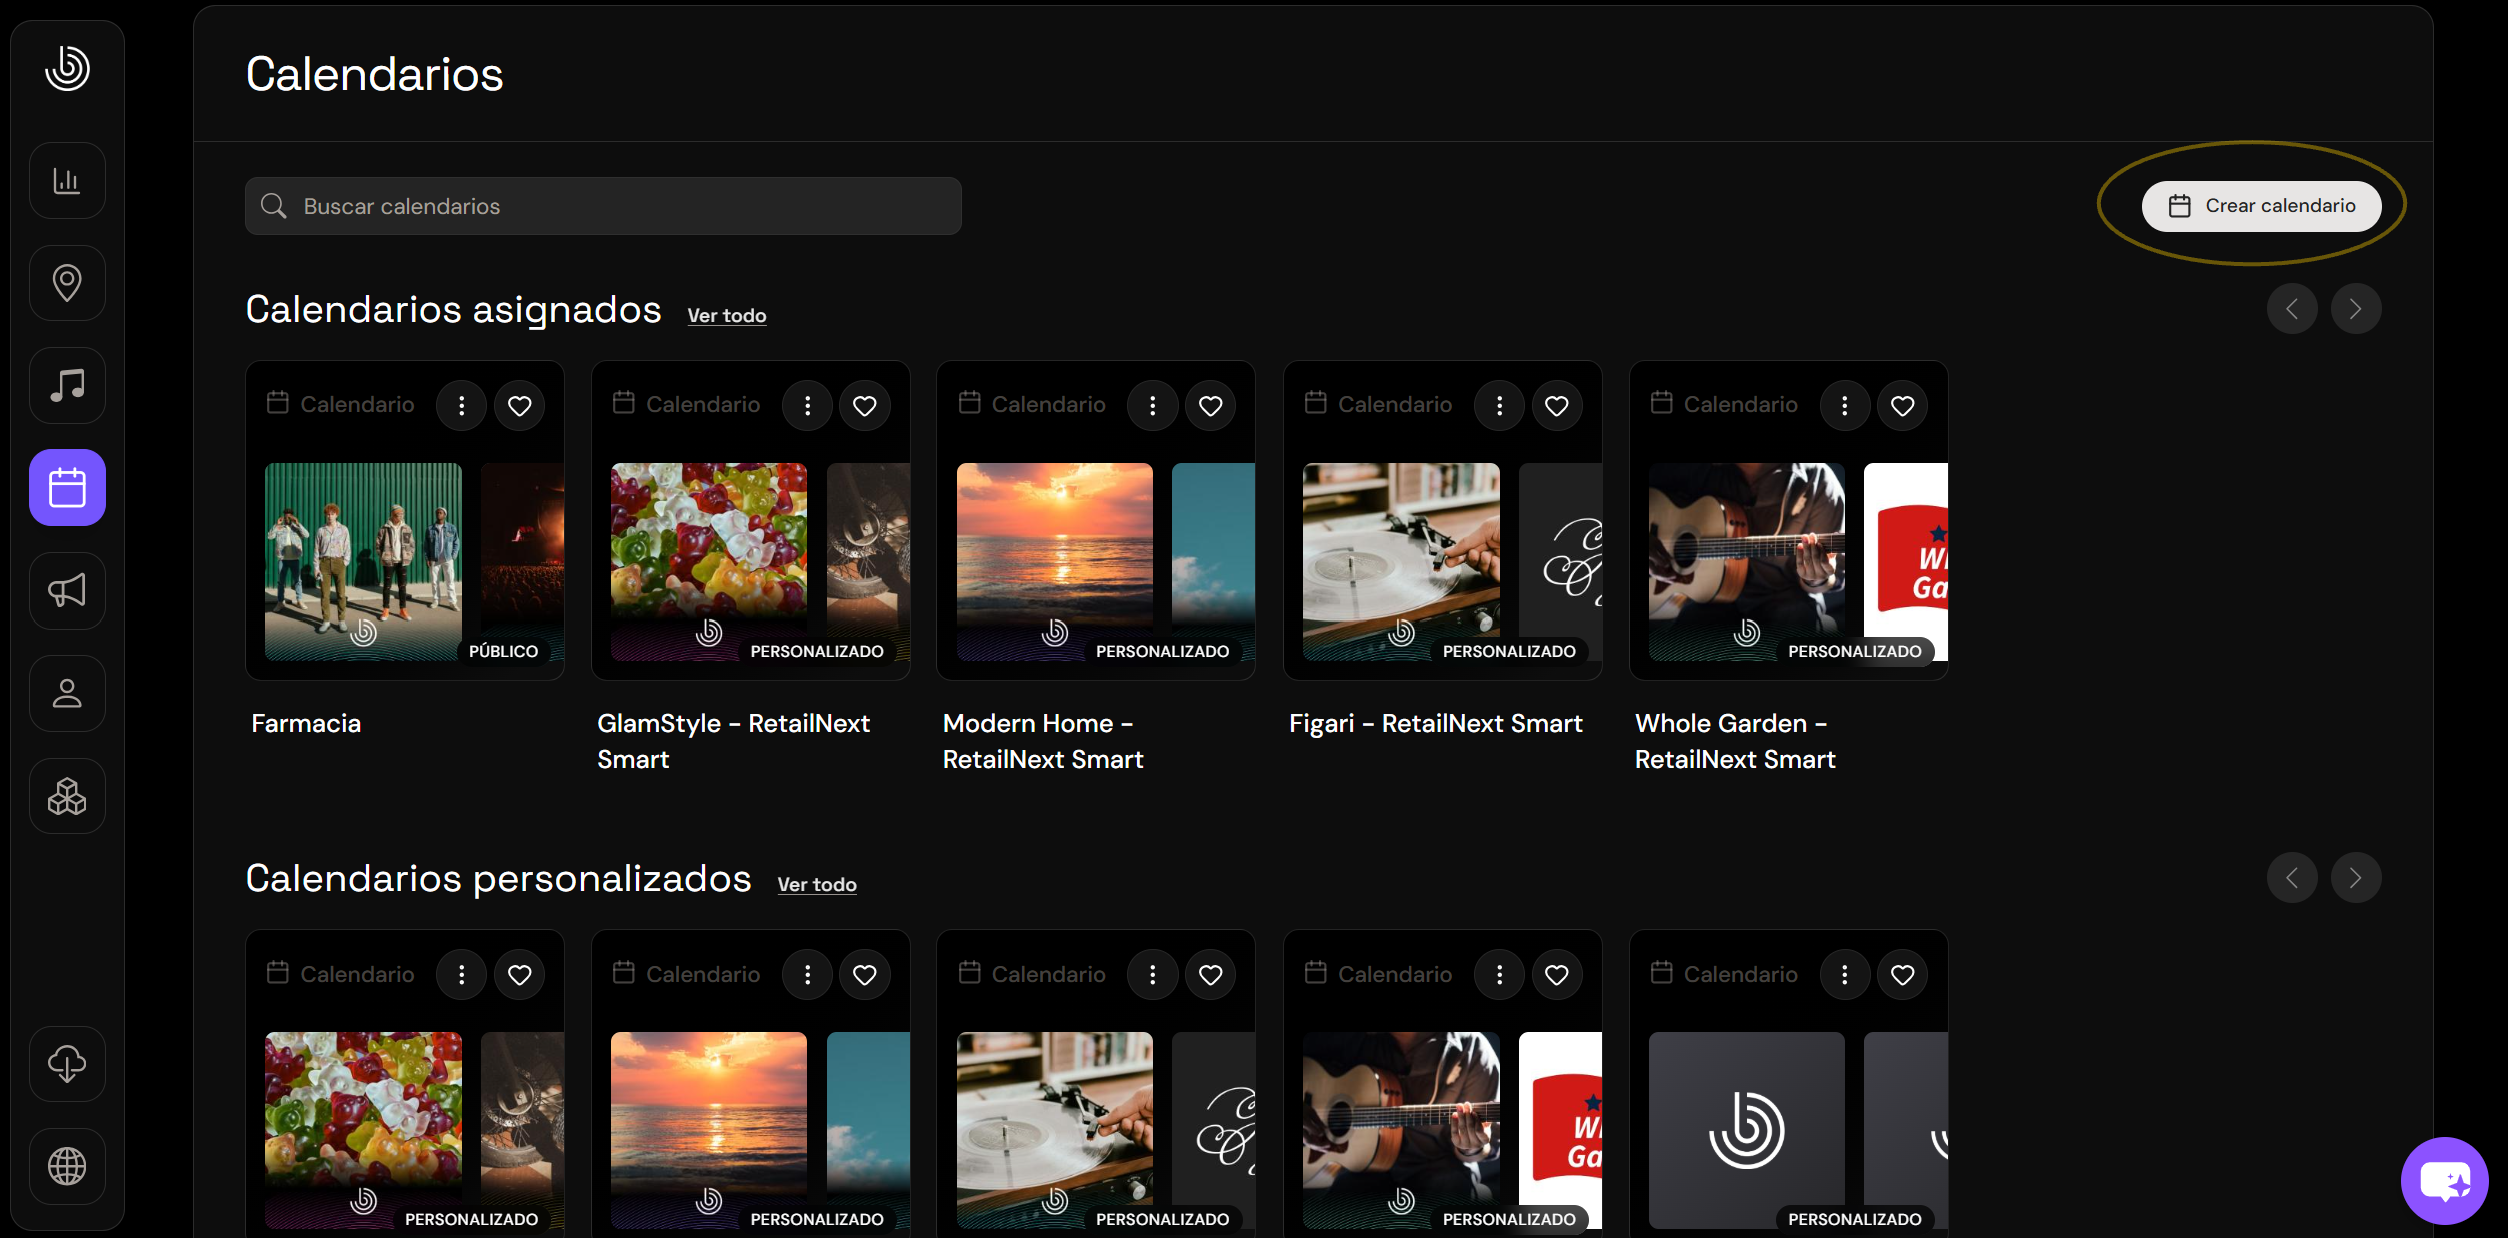Favorite the GlamStyle - RetailNext Smart calendar

click(865, 406)
